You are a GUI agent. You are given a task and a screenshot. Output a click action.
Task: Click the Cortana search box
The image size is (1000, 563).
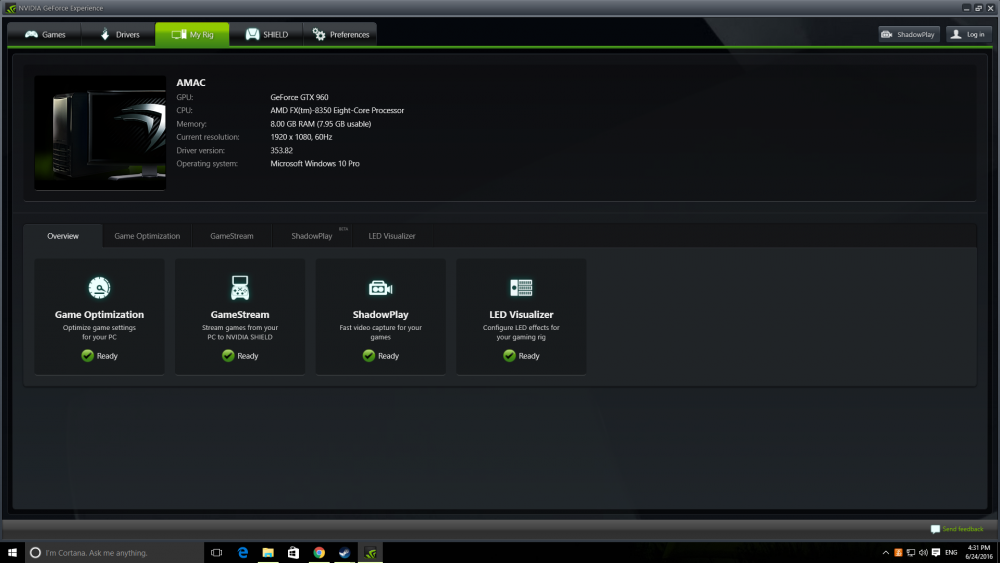pos(114,552)
